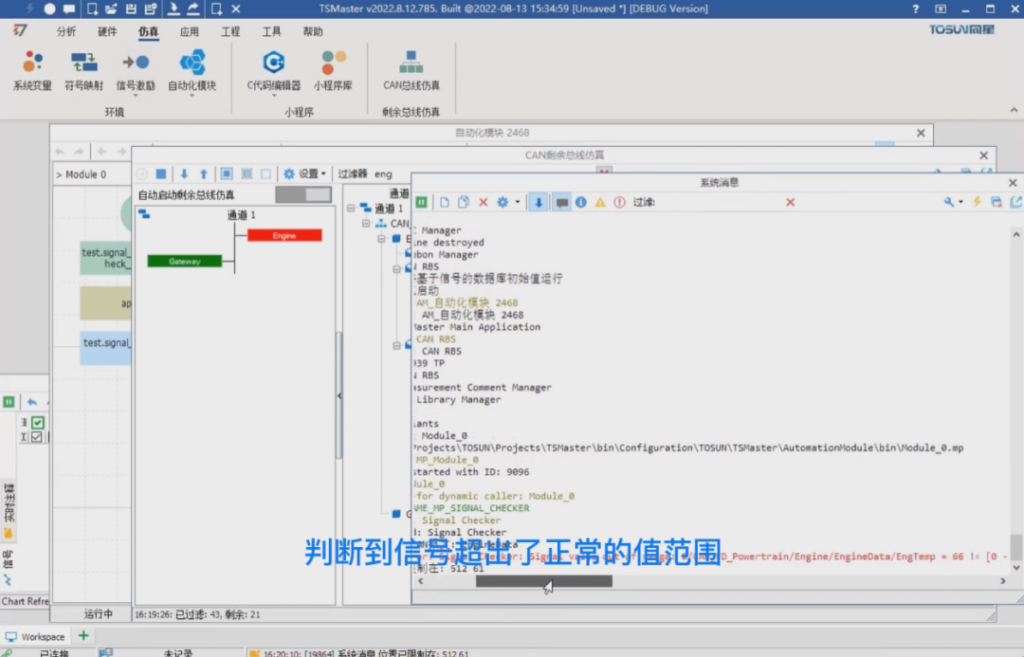
Task: Click the question mark help icon
Action: 916,8
